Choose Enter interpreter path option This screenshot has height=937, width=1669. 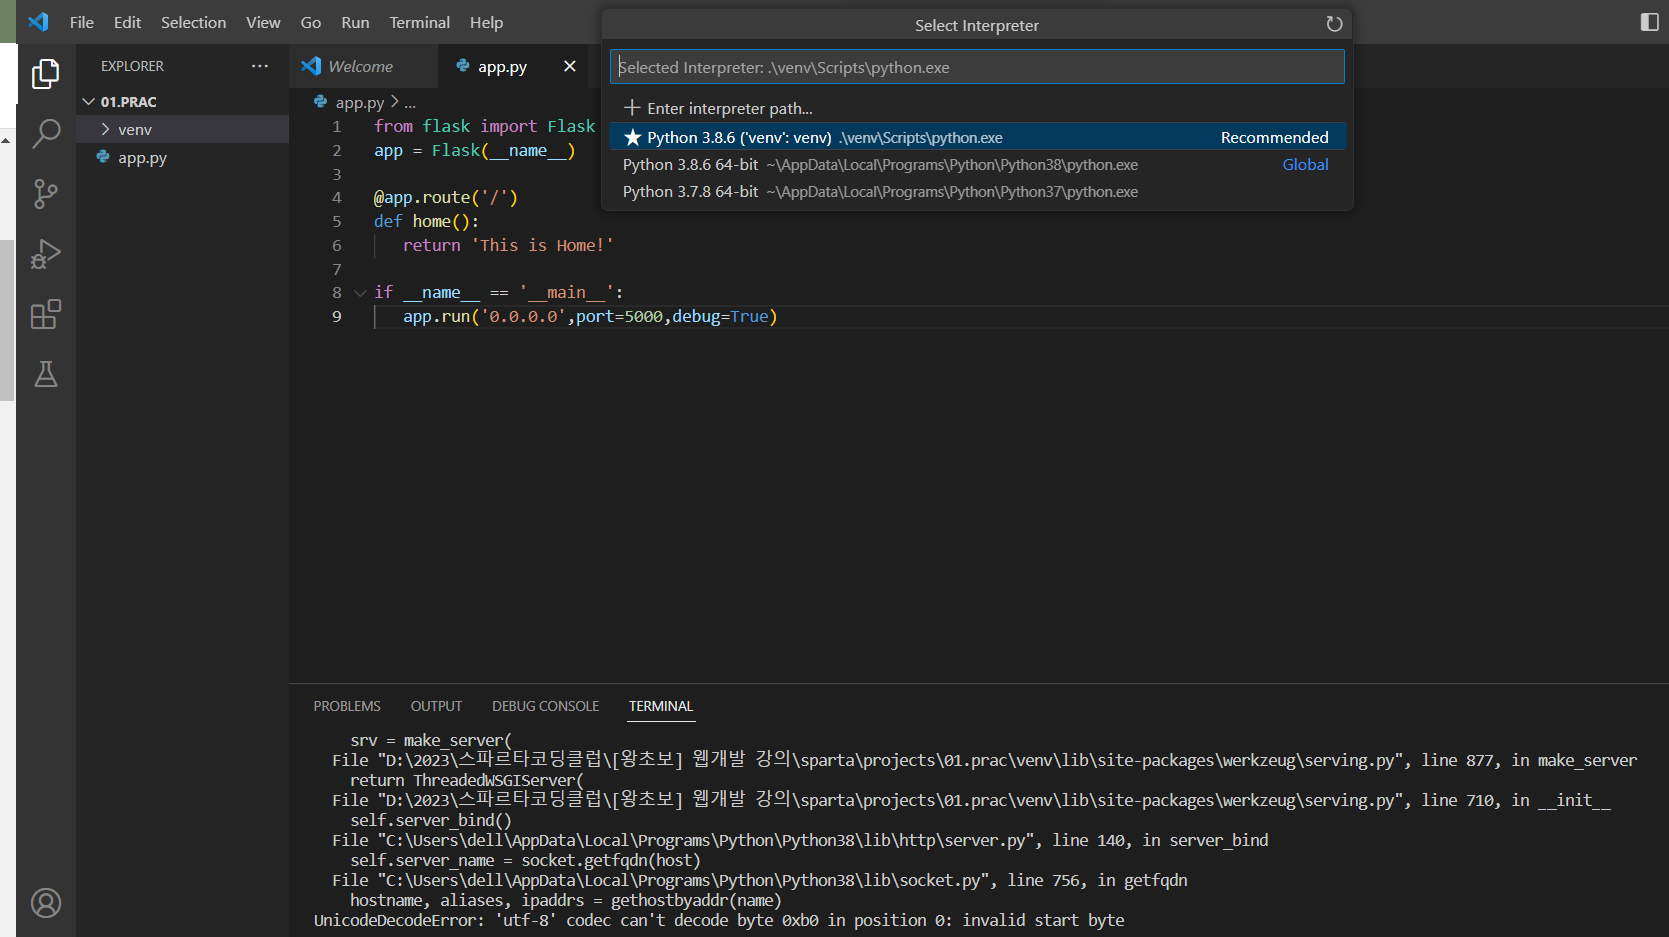(x=977, y=108)
